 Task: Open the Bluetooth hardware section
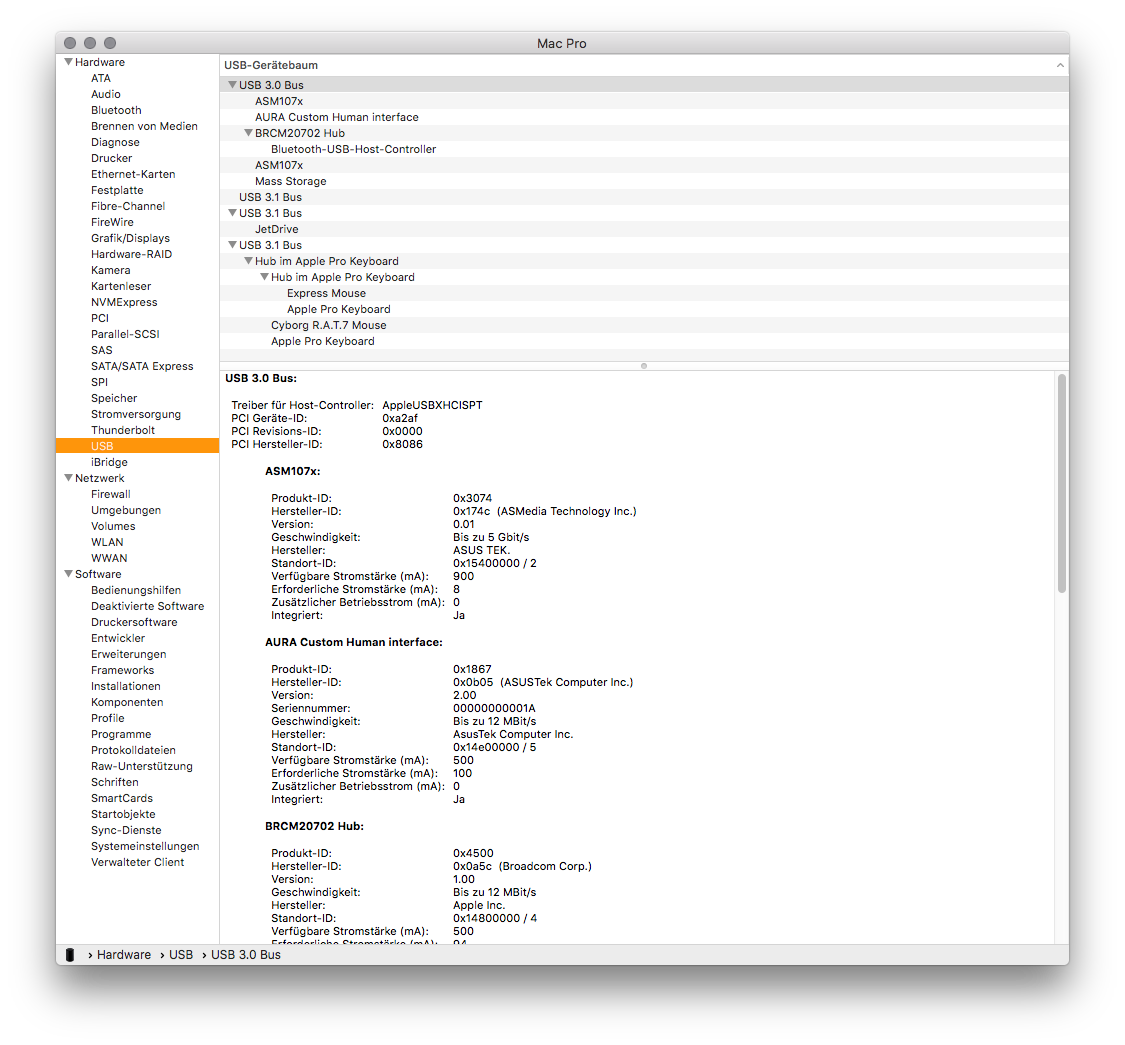click(116, 110)
